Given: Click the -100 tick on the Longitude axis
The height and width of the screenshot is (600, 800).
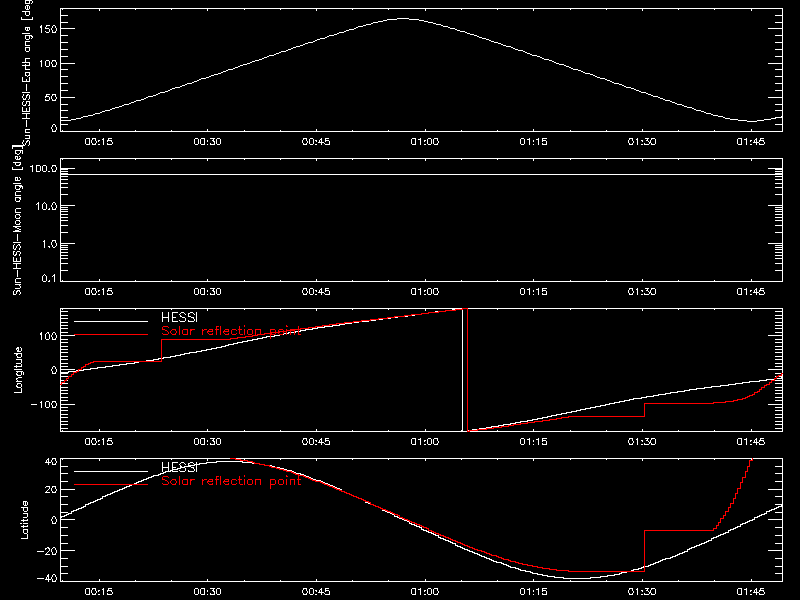Looking at the screenshot, I should [45, 405].
